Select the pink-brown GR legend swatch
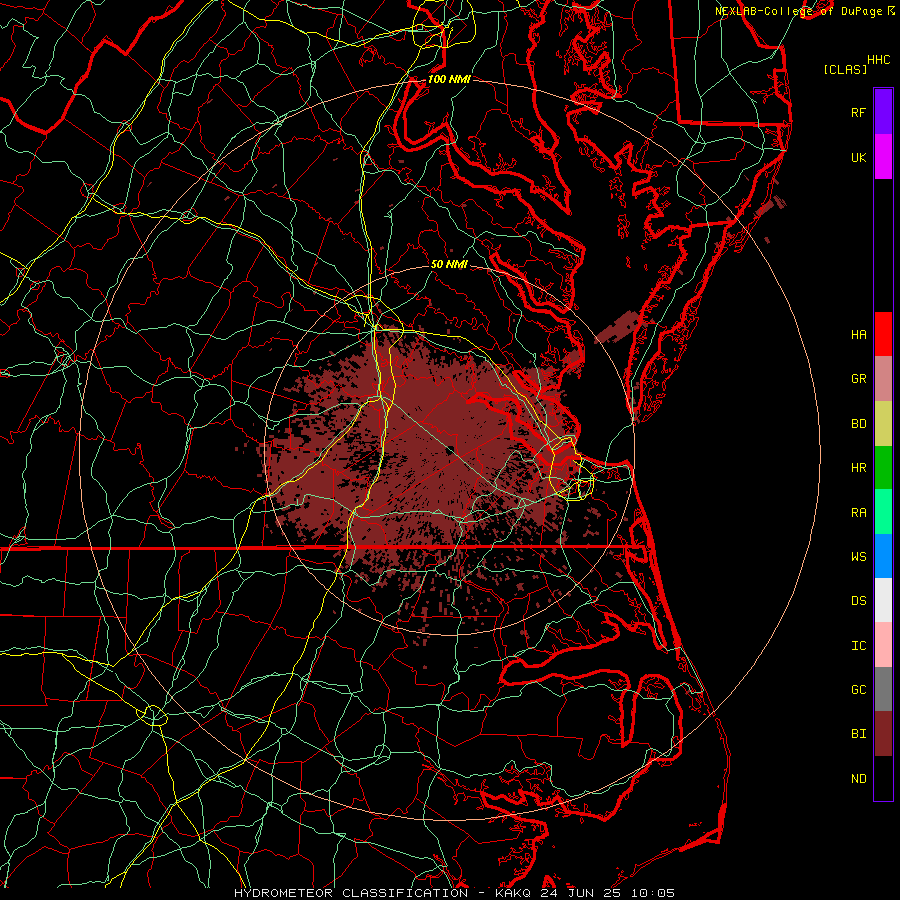 click(883, 379)
